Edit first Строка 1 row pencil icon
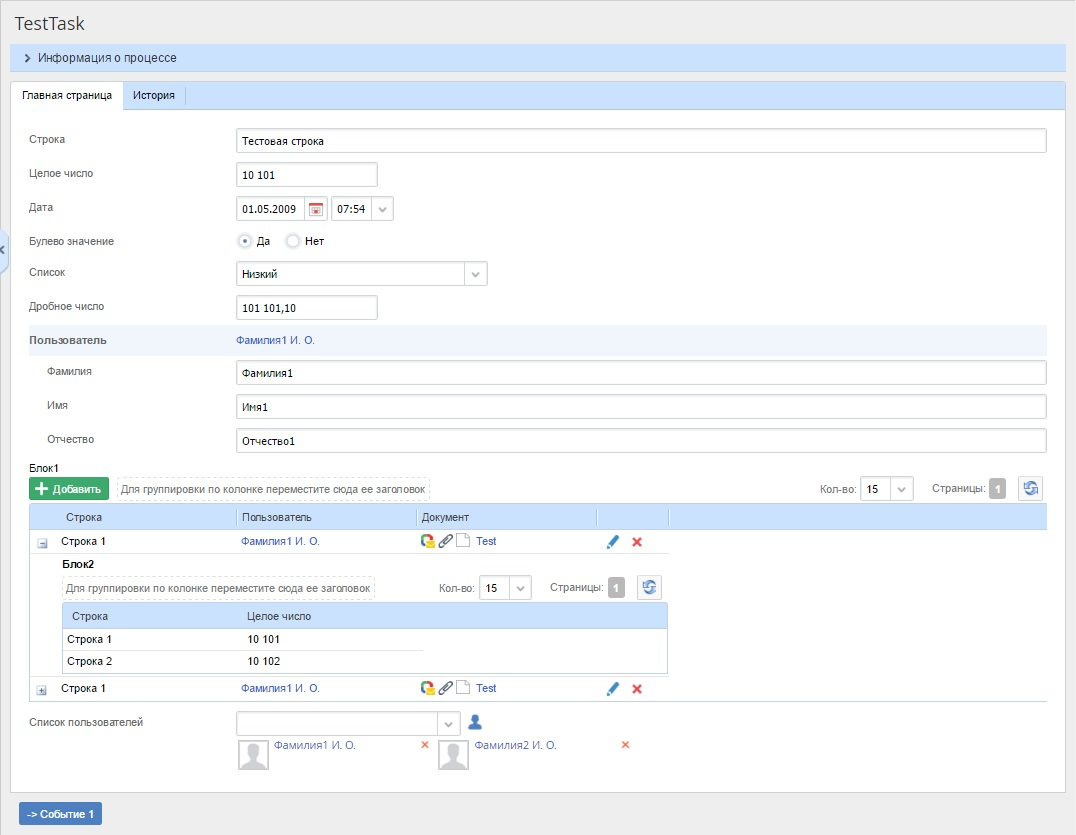The height and width of the screenshot is (835, 1076). (x=613, y=542)
